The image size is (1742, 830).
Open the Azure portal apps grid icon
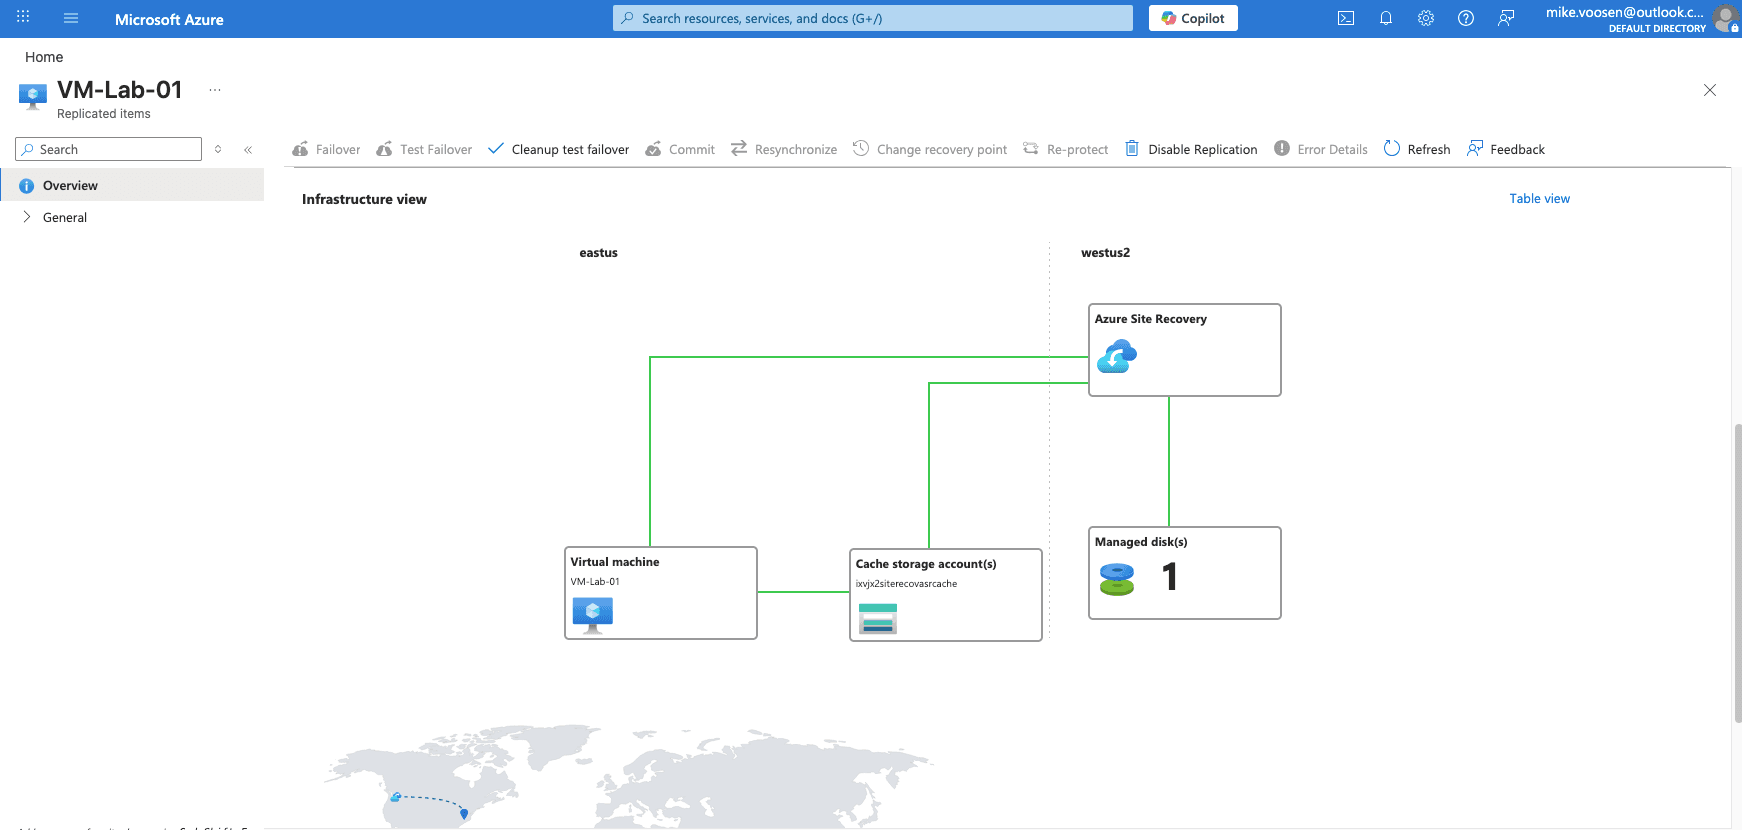(x=23, y=17)
